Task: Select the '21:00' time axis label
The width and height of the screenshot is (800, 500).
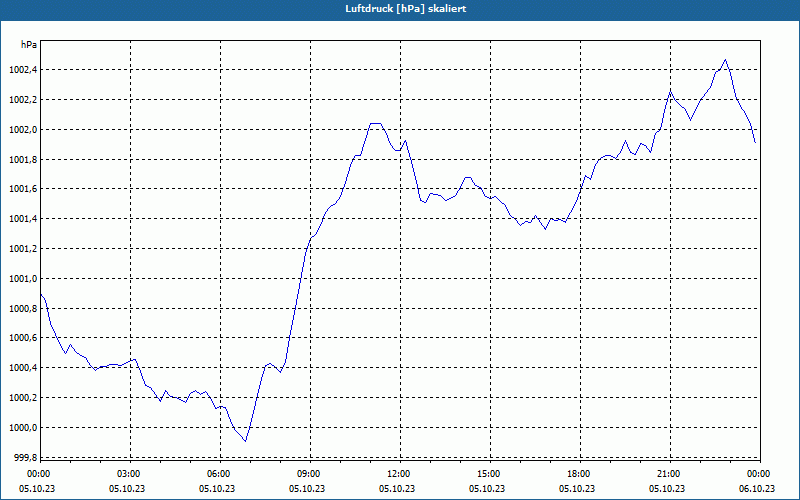Action: pos(668,474)
